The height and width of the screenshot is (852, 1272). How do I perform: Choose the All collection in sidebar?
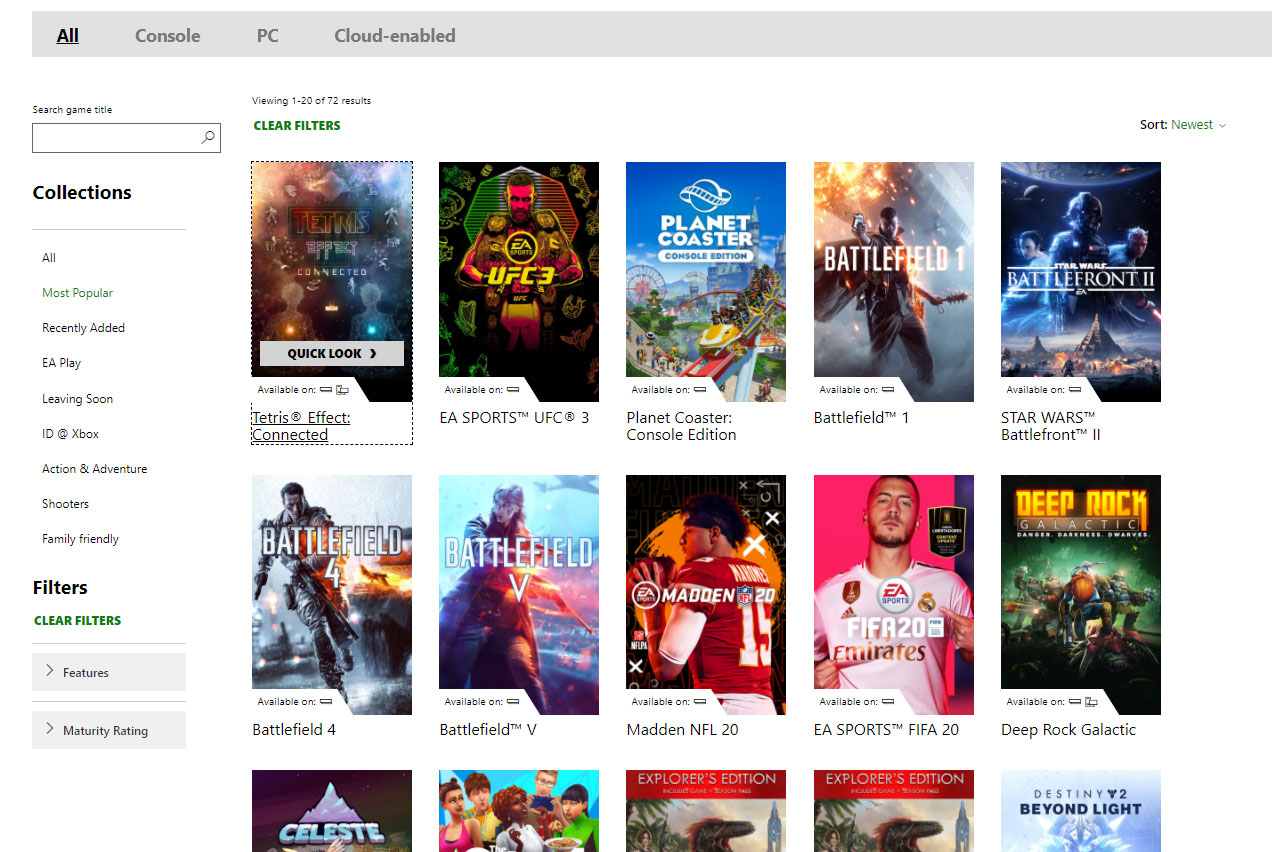49,258
